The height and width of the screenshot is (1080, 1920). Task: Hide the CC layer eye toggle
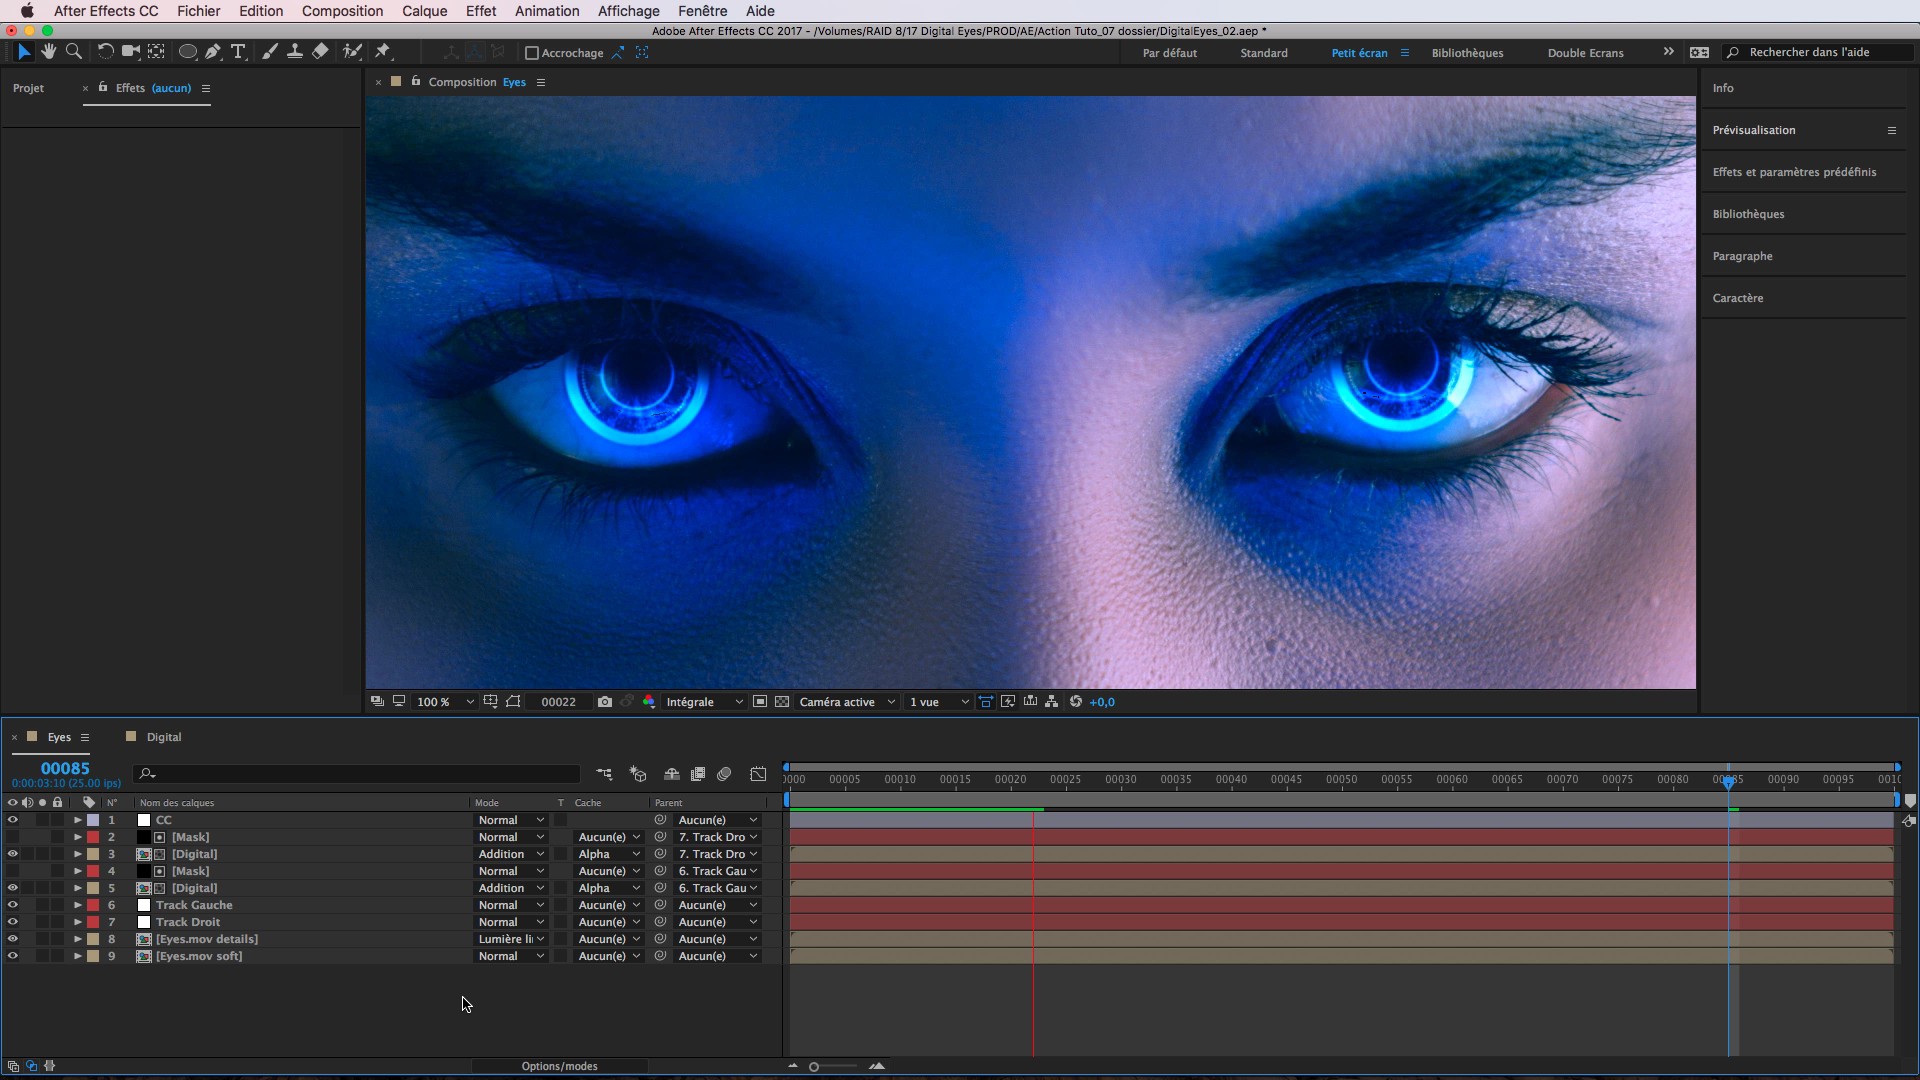tap(12, 819)
